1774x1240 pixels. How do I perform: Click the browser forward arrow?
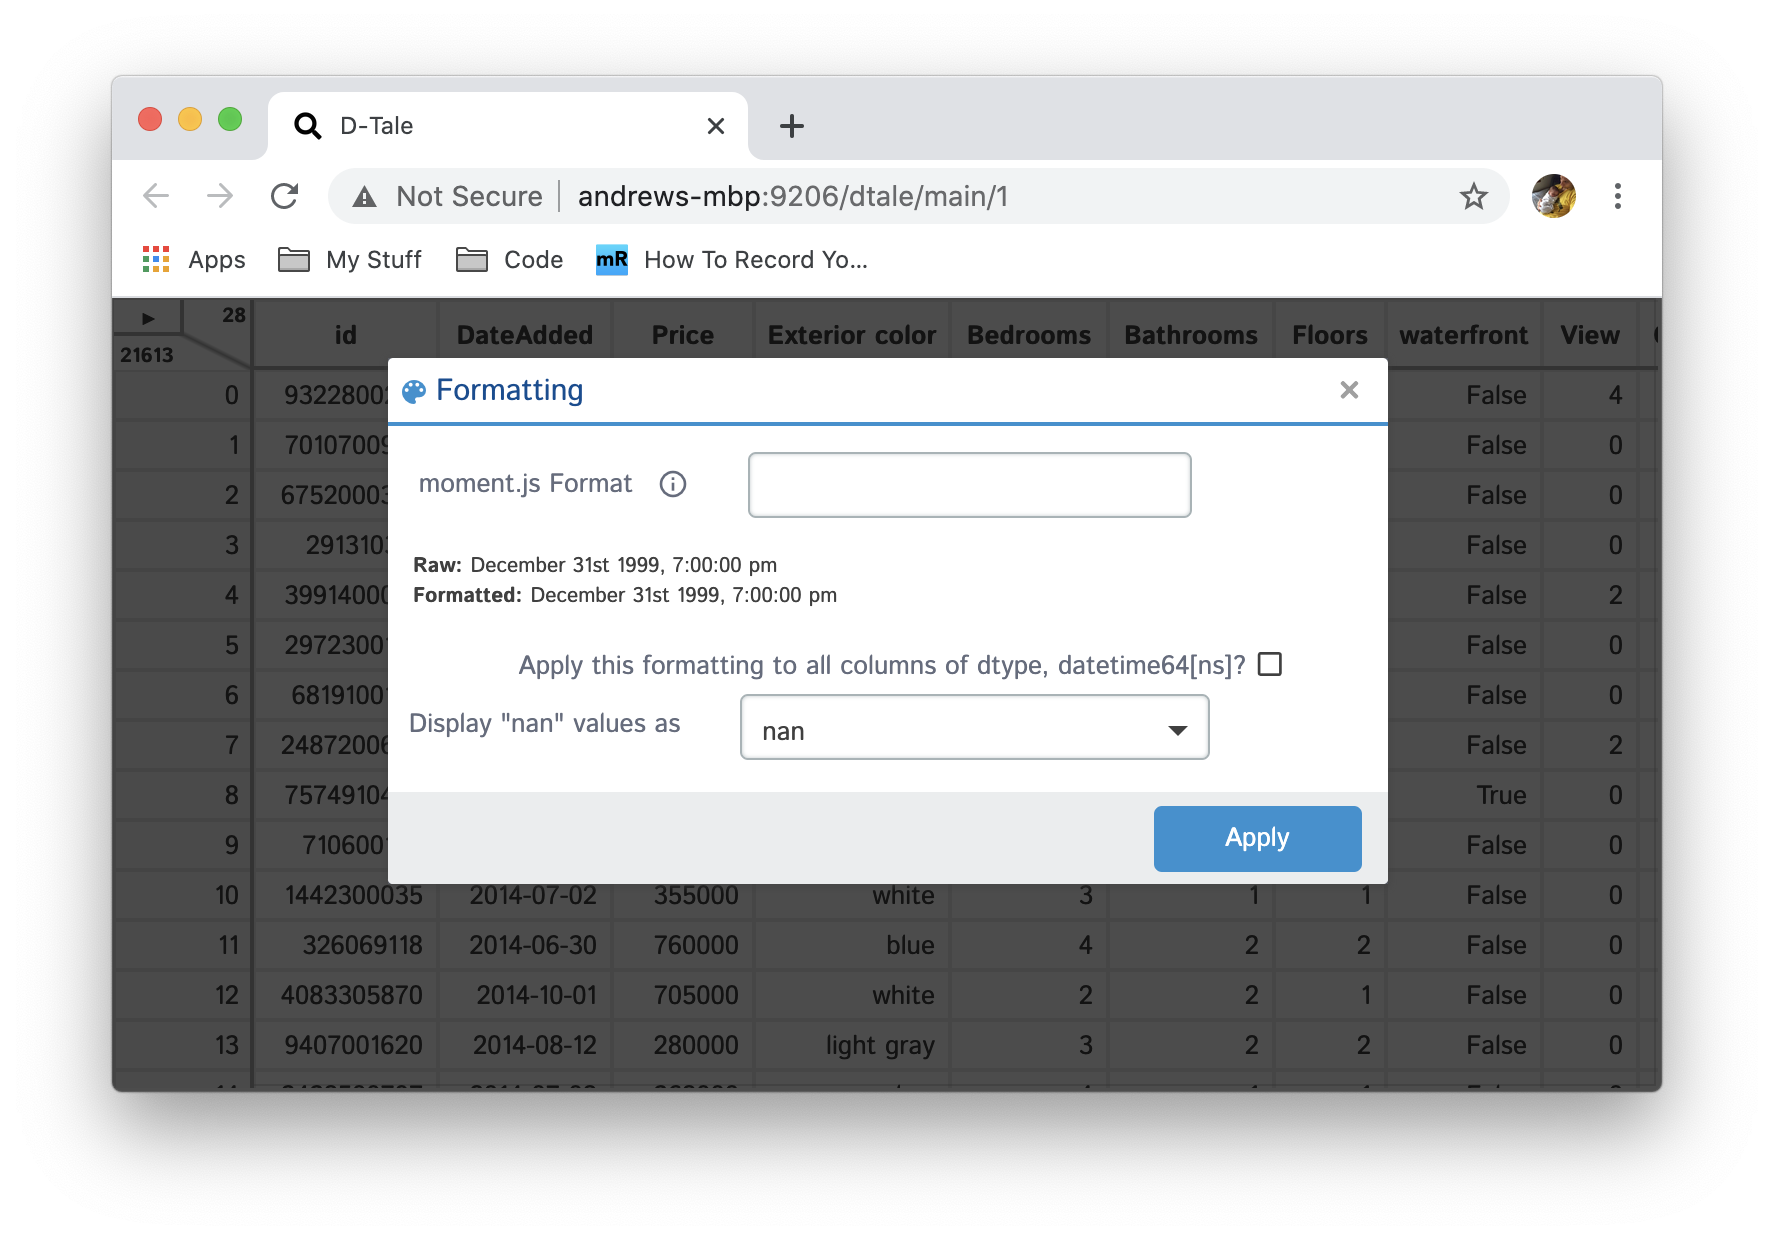pos(220,196)
